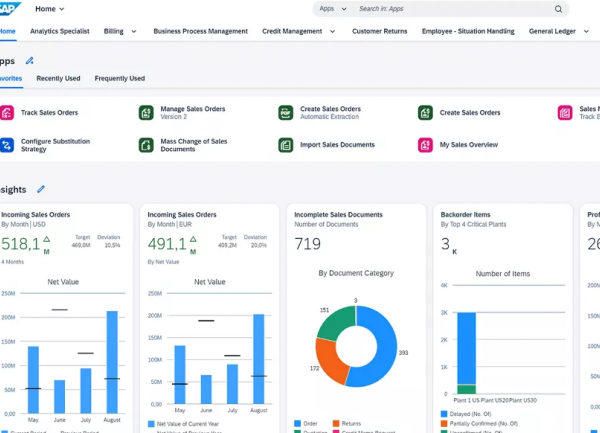
Task: Open the partially visible Sales app icon at right
Action: click(x=565, y=112)
